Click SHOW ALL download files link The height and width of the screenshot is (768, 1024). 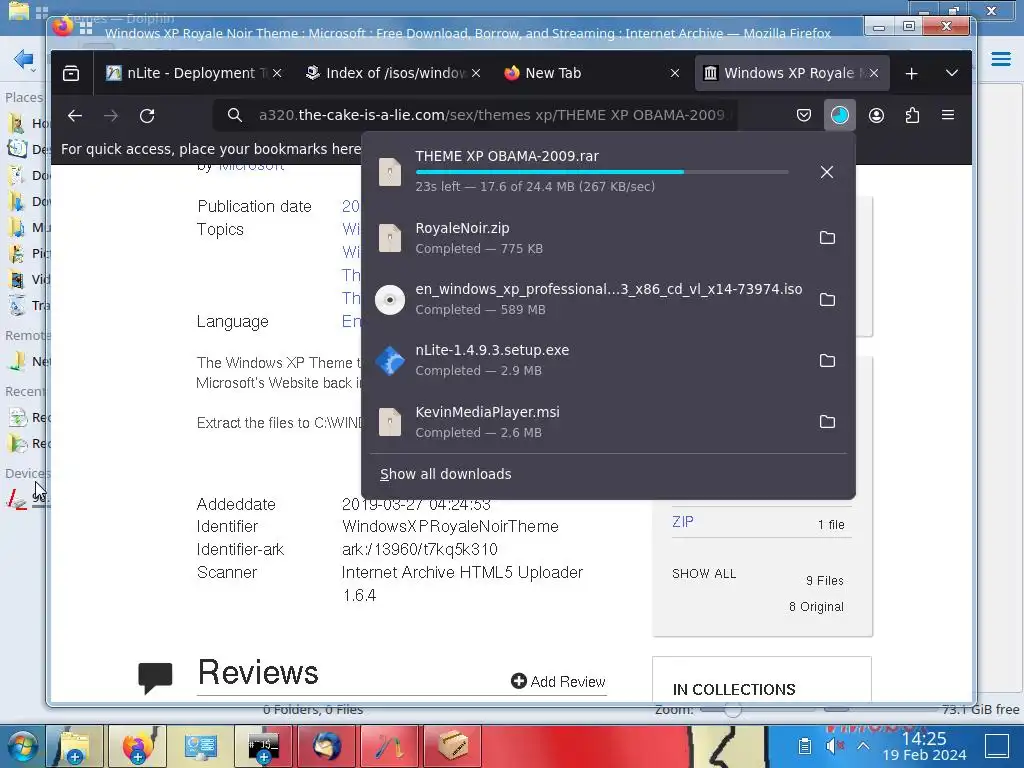point(704,573)
